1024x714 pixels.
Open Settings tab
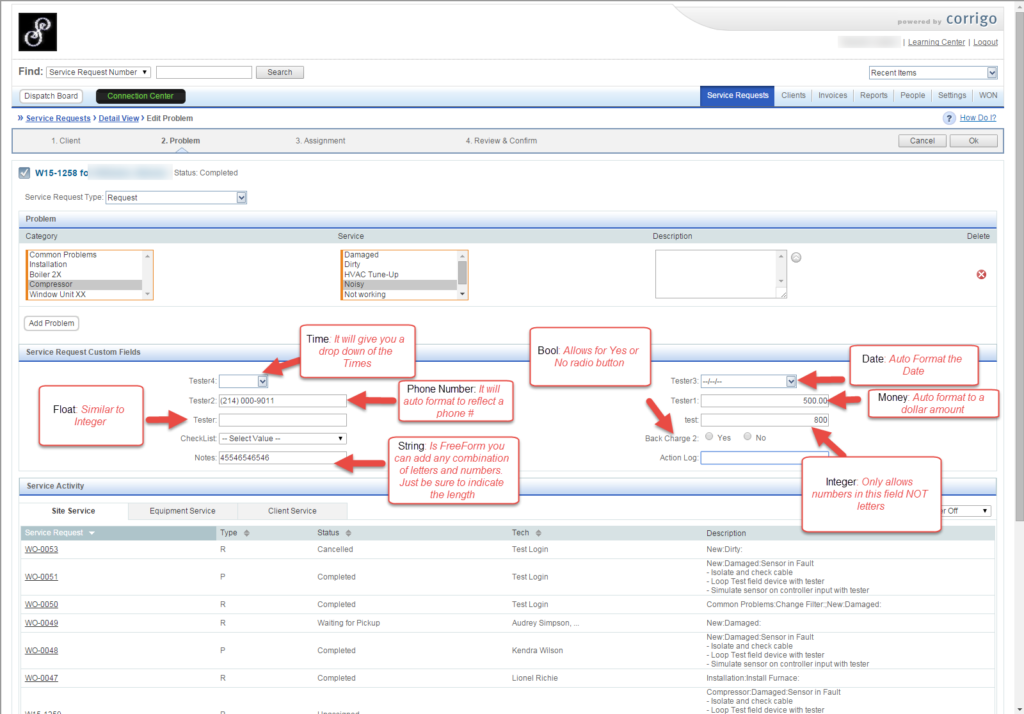[952, 95]
